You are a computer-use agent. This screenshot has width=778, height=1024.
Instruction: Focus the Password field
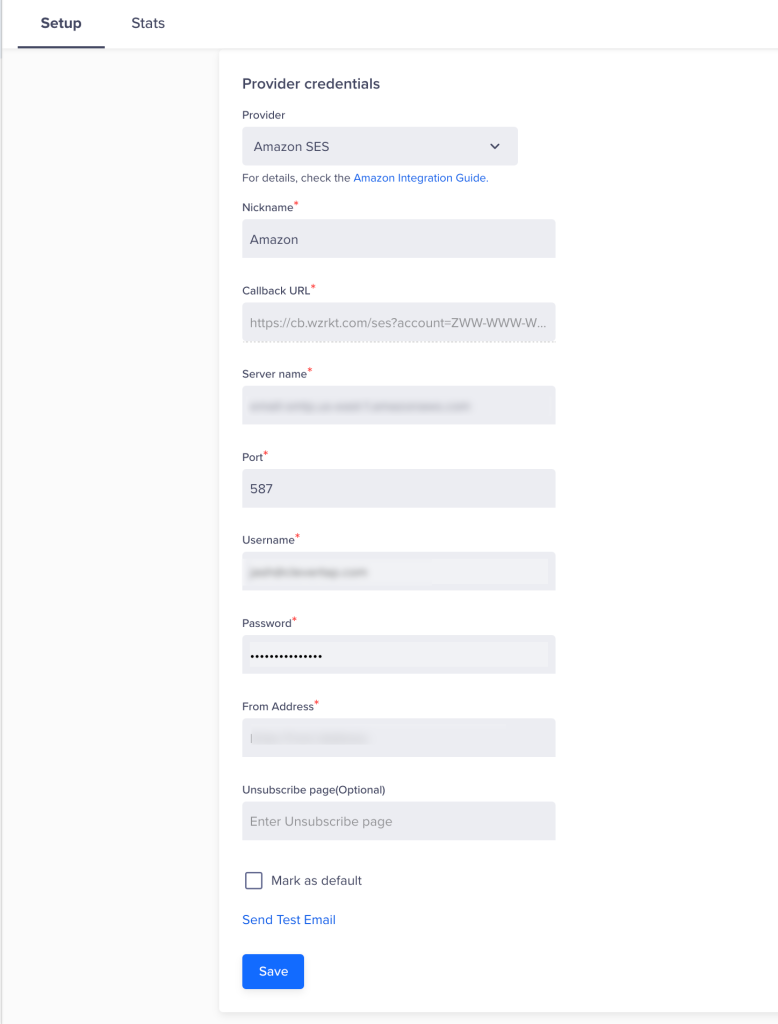398,655
